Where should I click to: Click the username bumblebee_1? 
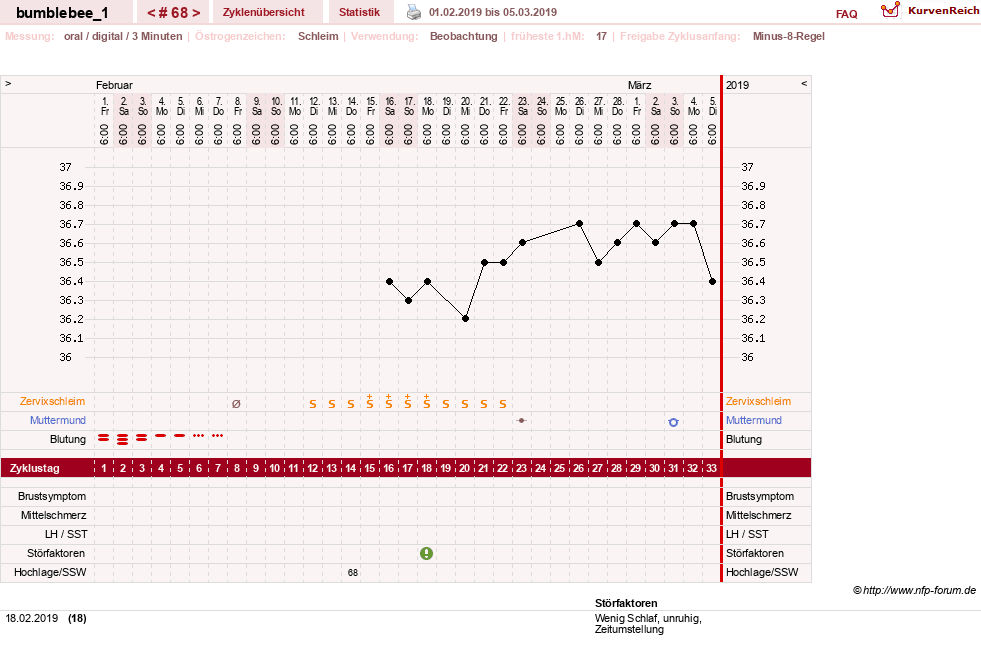point(62,13)
